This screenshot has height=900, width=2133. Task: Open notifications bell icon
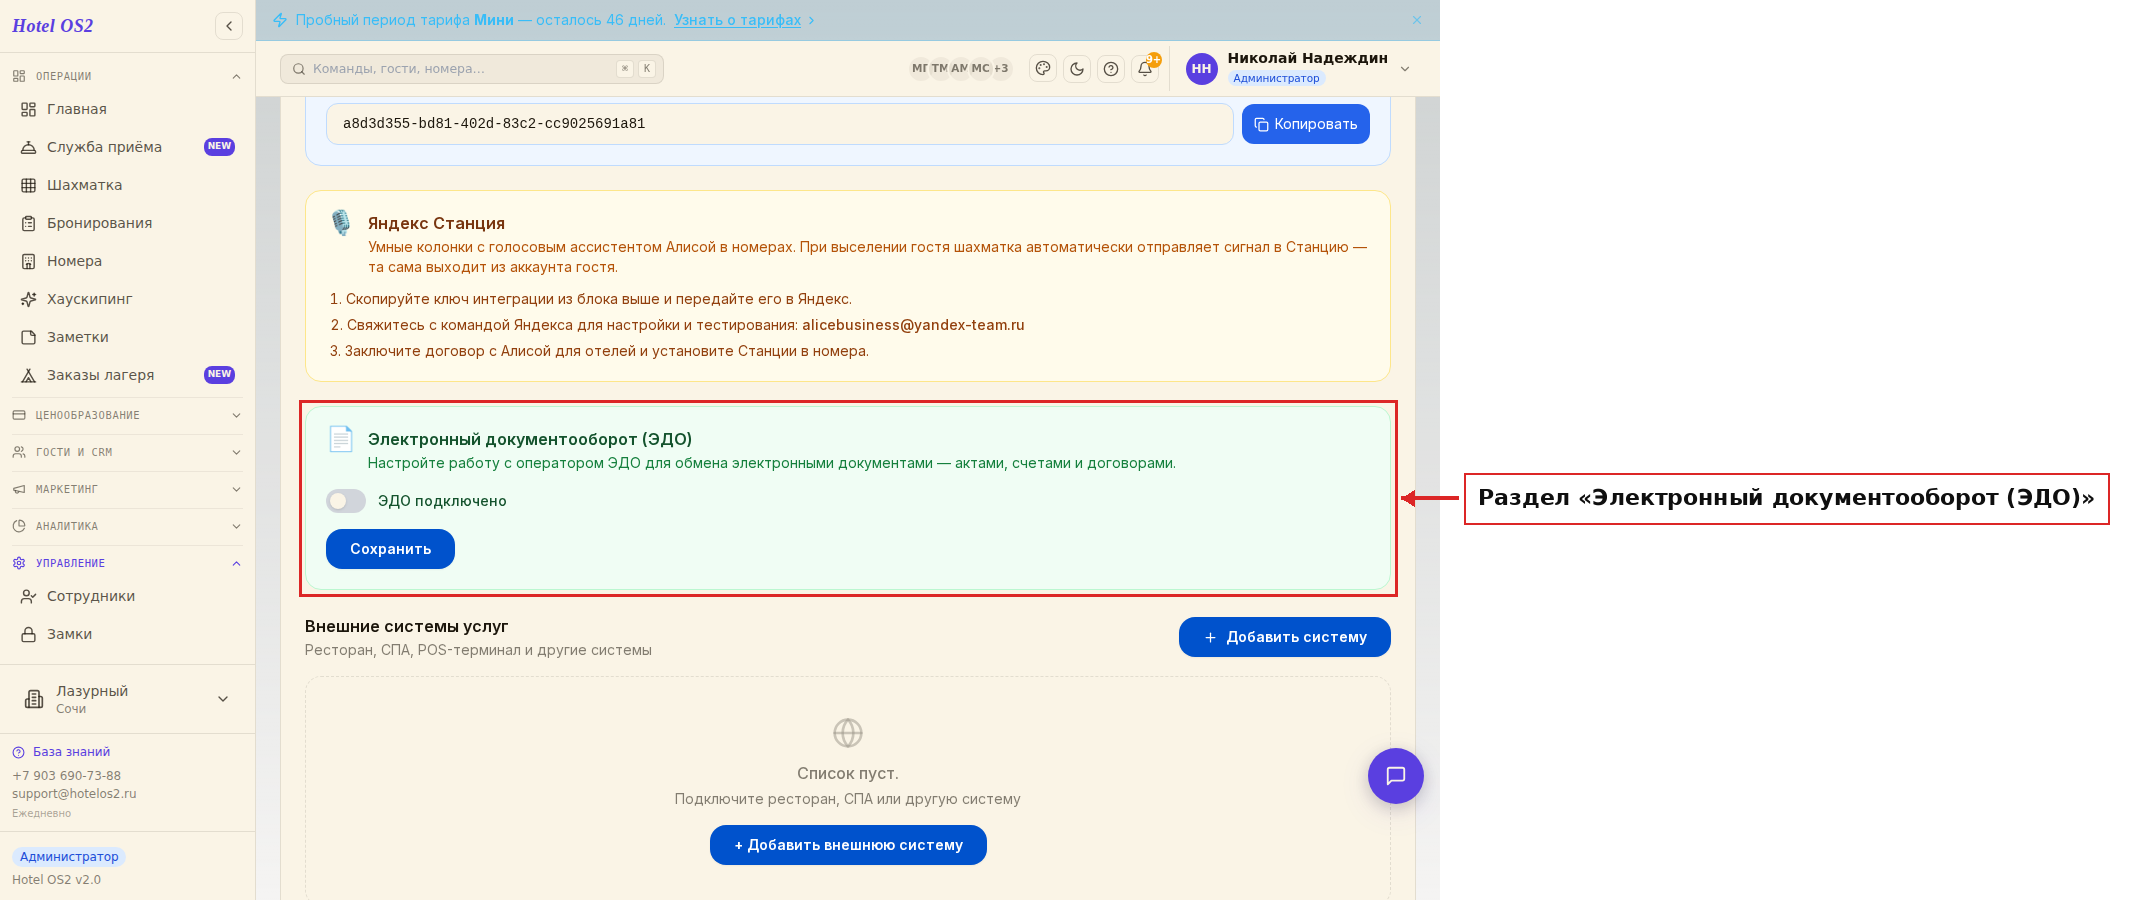(1145, 69)
